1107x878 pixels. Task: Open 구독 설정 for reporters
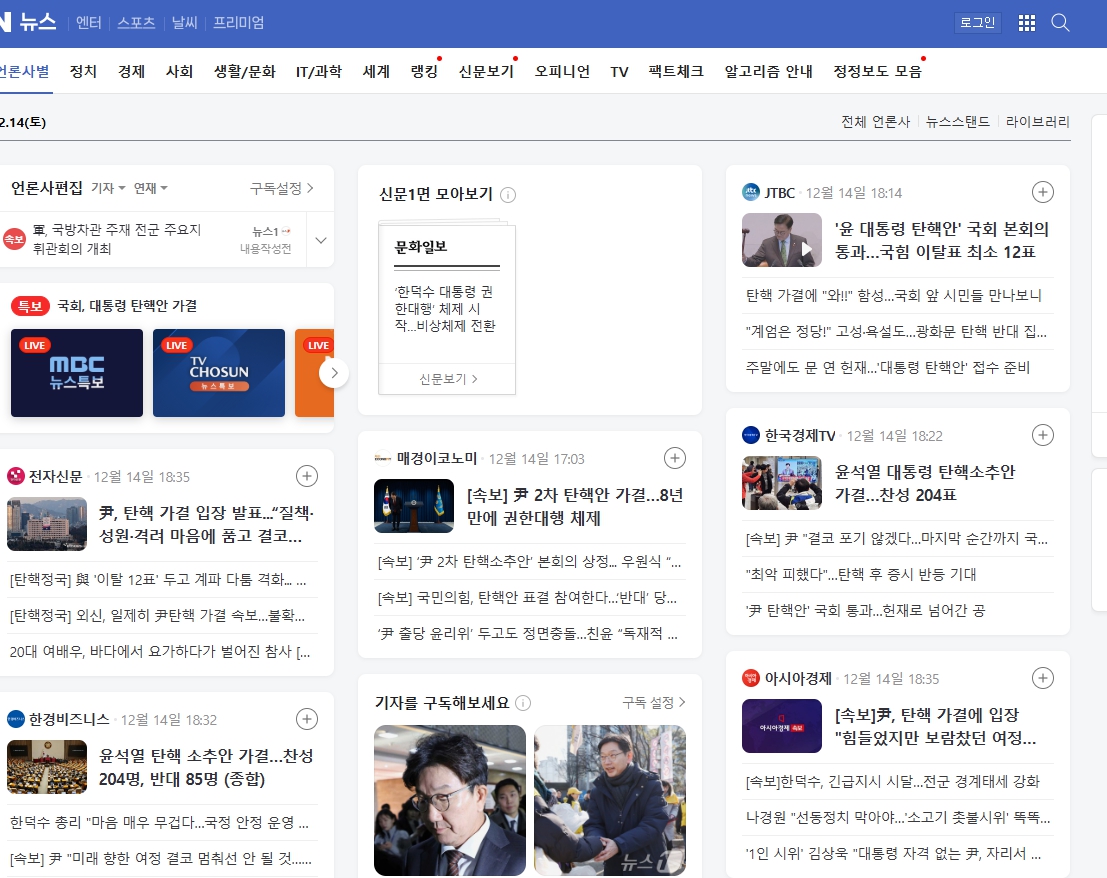click(x=654, y=703)
